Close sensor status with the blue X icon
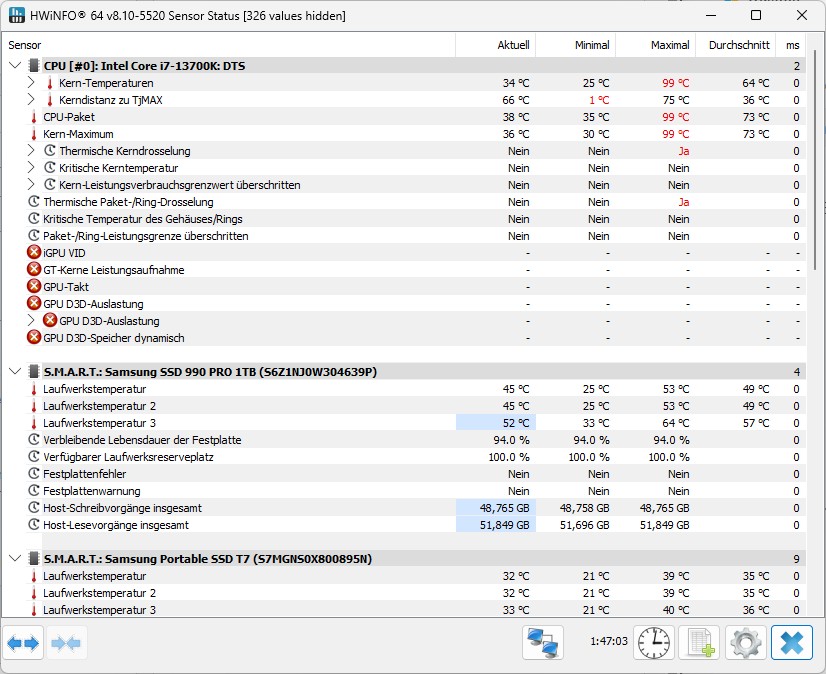Image resolution: width=826 pixels, height=674 pixels. [790, 643]
